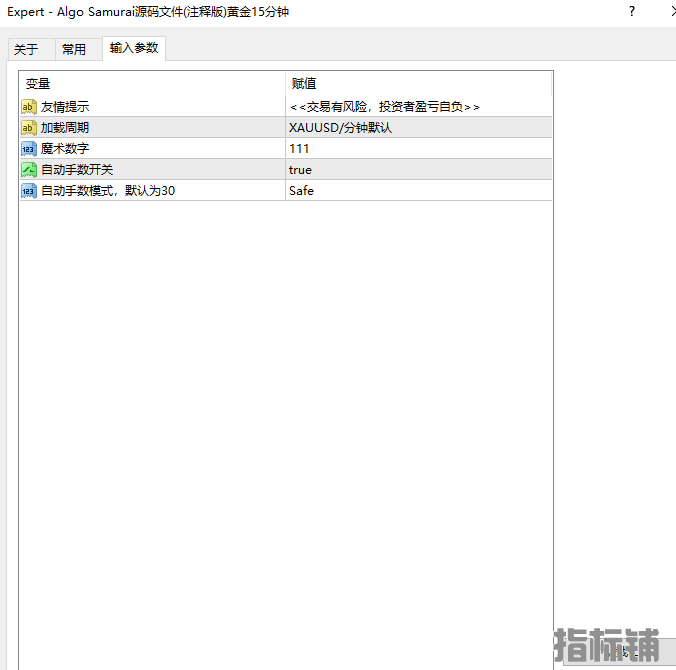Select the 魔术数字 variable name
Screen dimensions: 676x670
(65, 149)
